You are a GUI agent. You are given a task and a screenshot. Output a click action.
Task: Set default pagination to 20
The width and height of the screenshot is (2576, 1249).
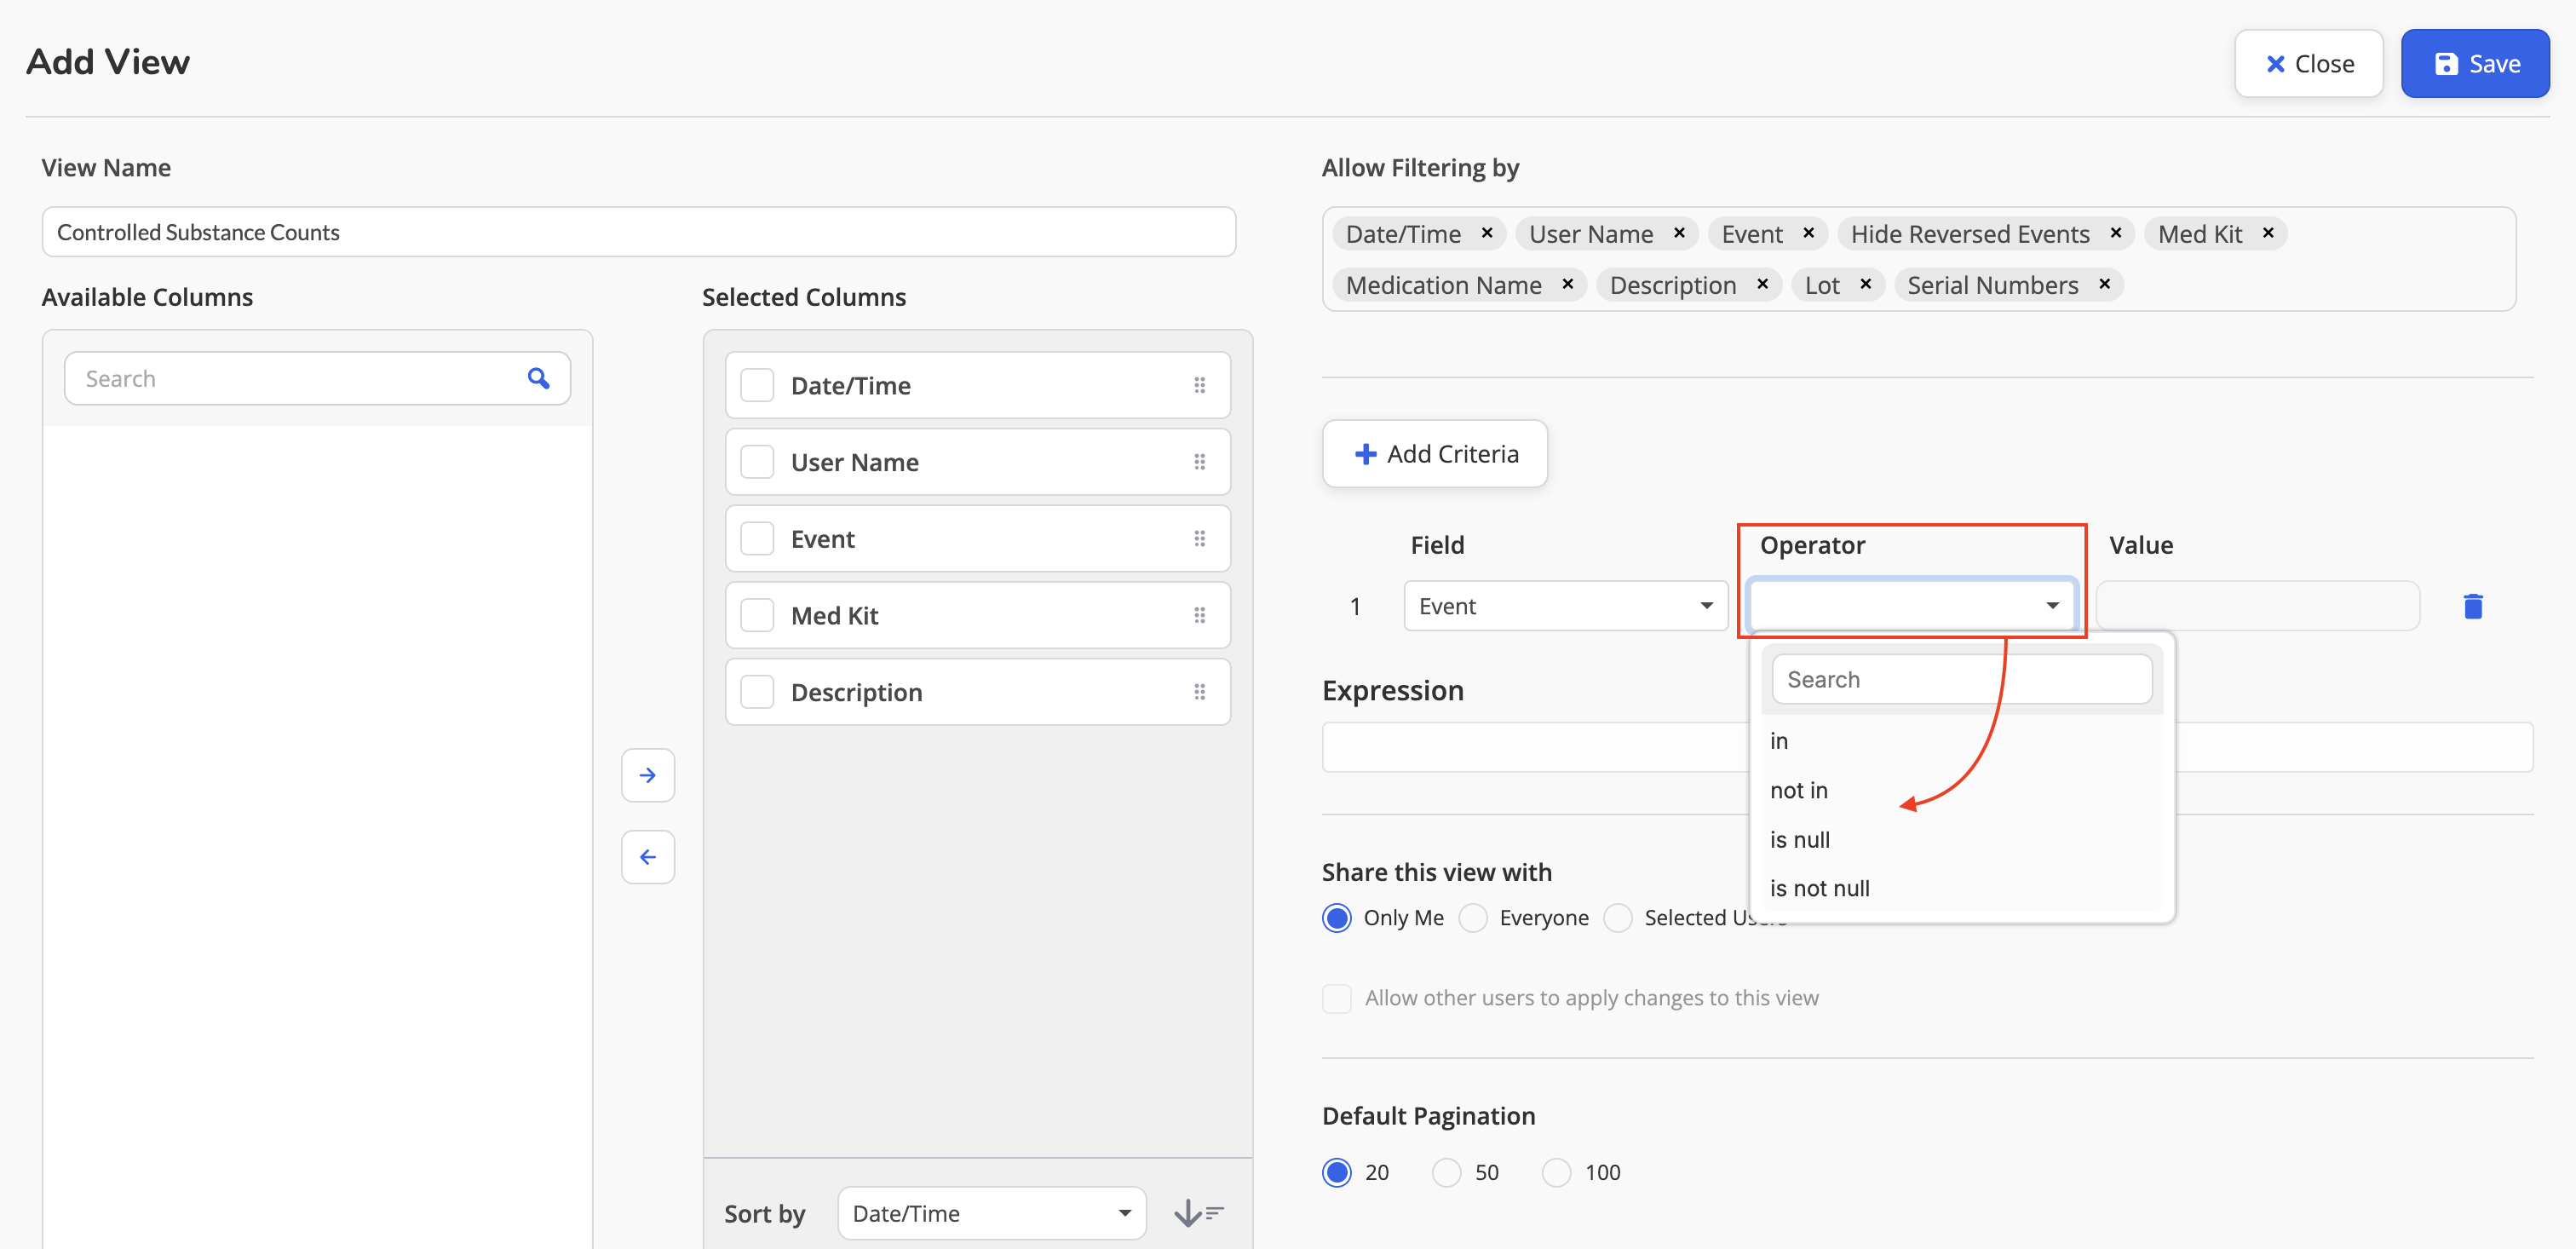point(1337,1172)
